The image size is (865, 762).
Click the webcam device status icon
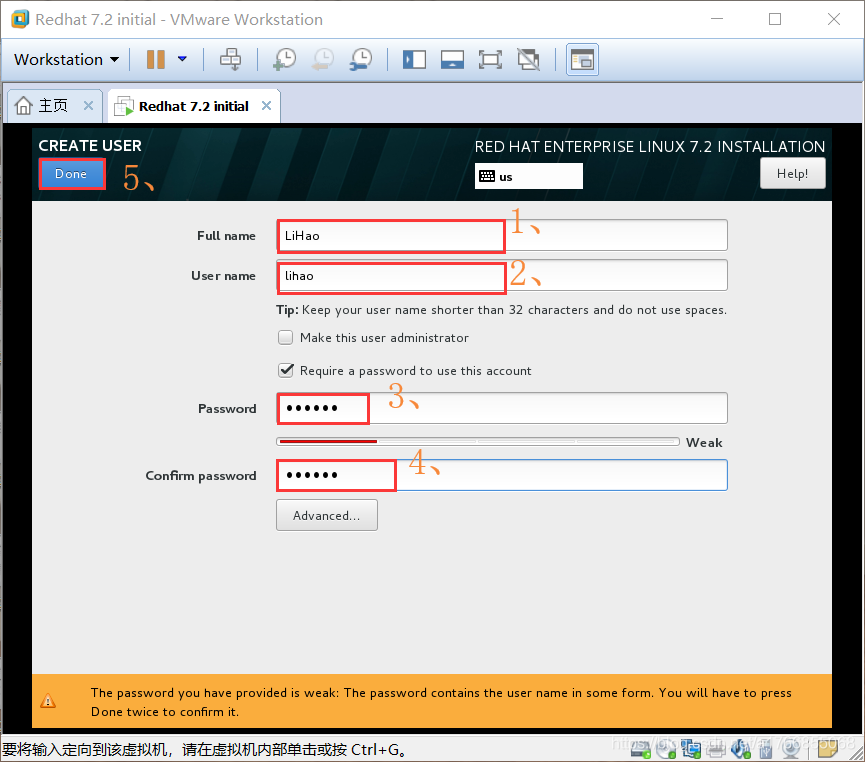[791, 748]
